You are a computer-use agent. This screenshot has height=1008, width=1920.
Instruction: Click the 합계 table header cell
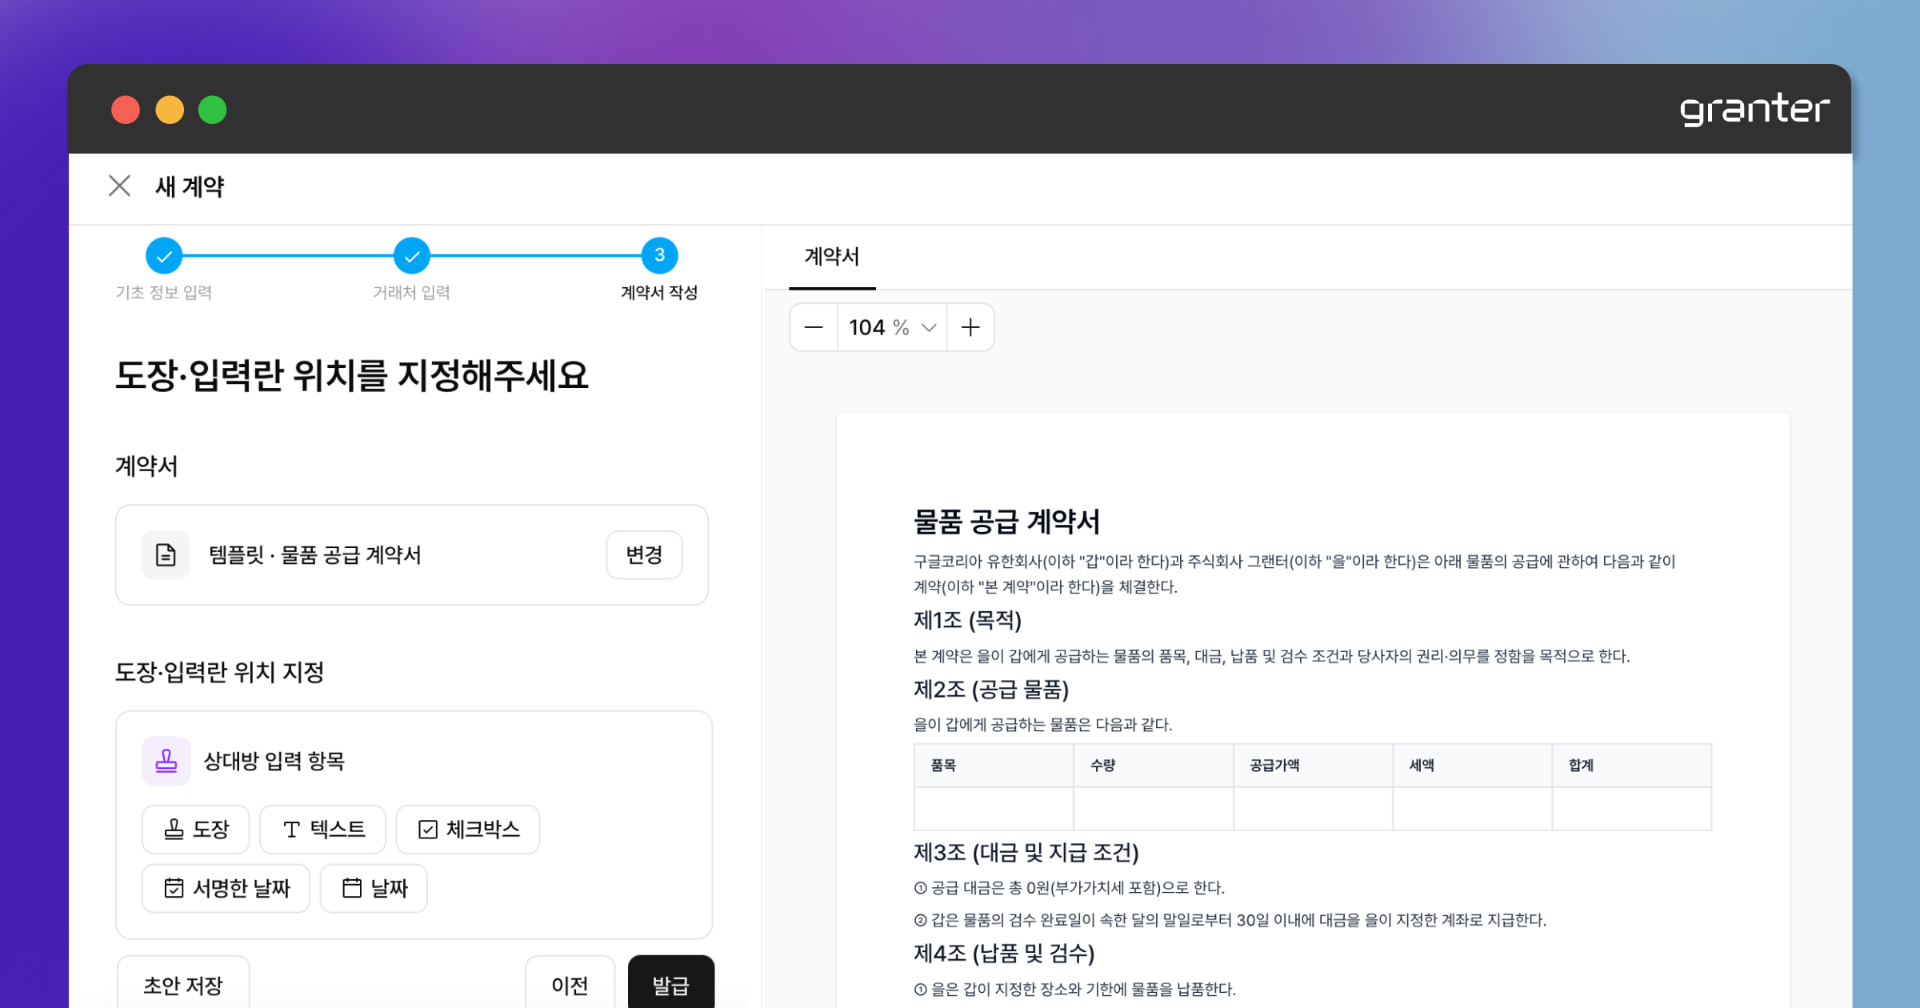(x=1632, y=765)
